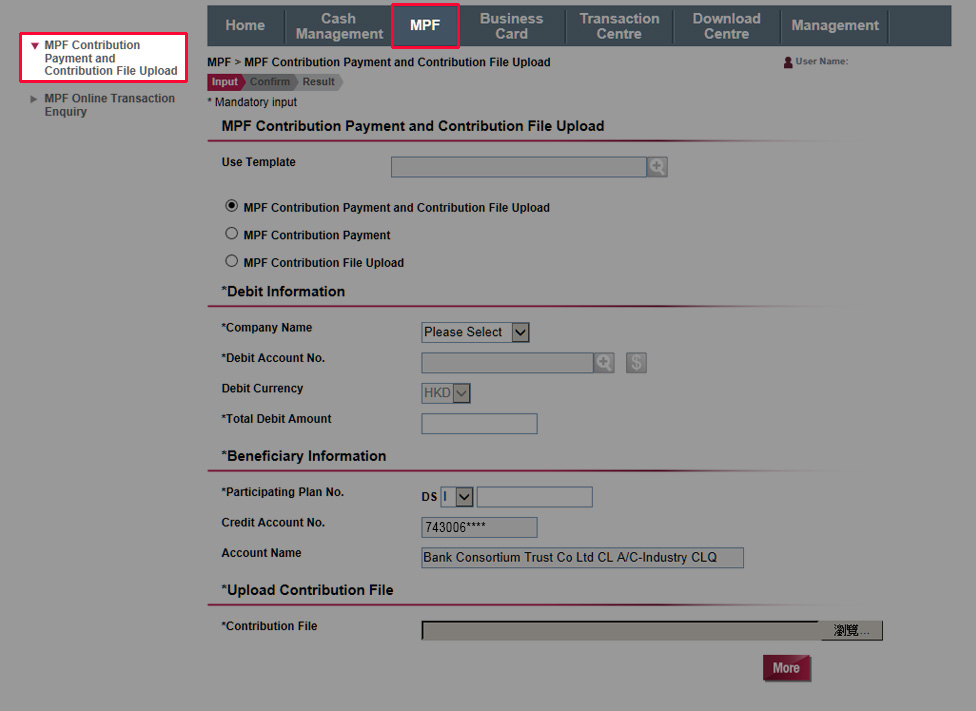Image resolution: width=976 pixels, height=711 pixels.
Task: Click the Beneficiary Information section heading
Action: pyautogui.click(x=304, y=456)
